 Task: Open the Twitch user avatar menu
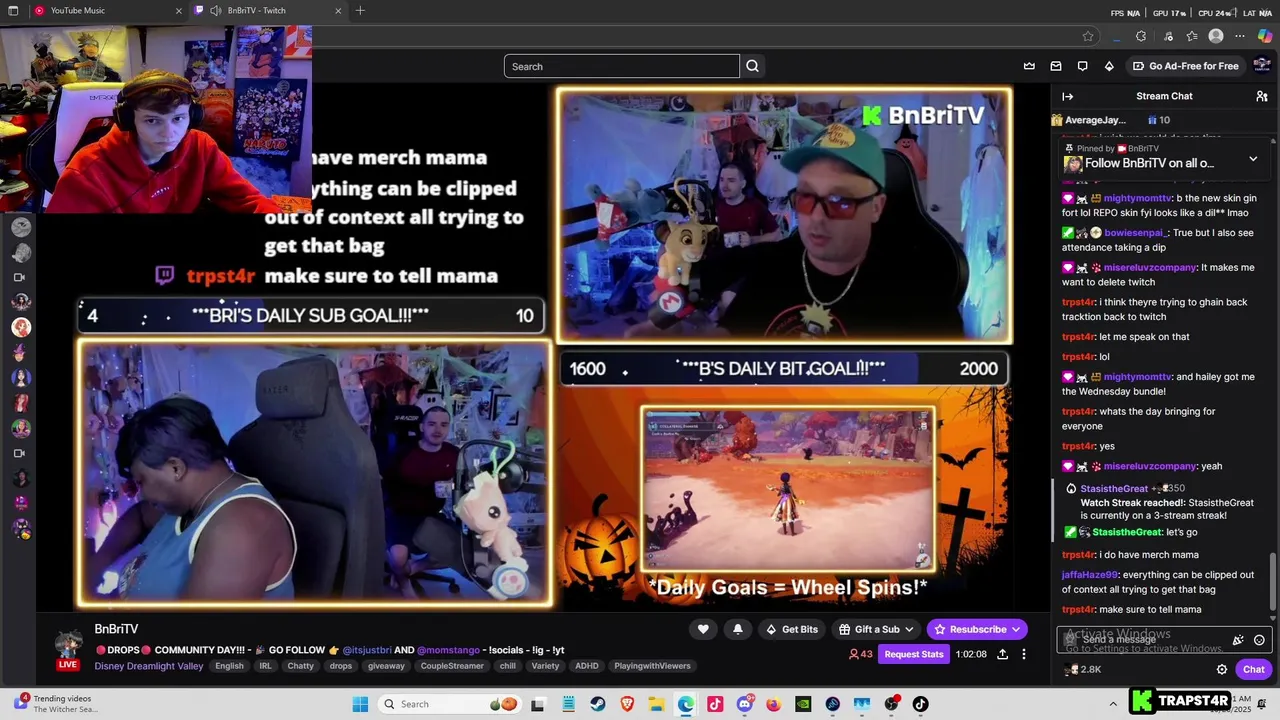click(1262, 66)
